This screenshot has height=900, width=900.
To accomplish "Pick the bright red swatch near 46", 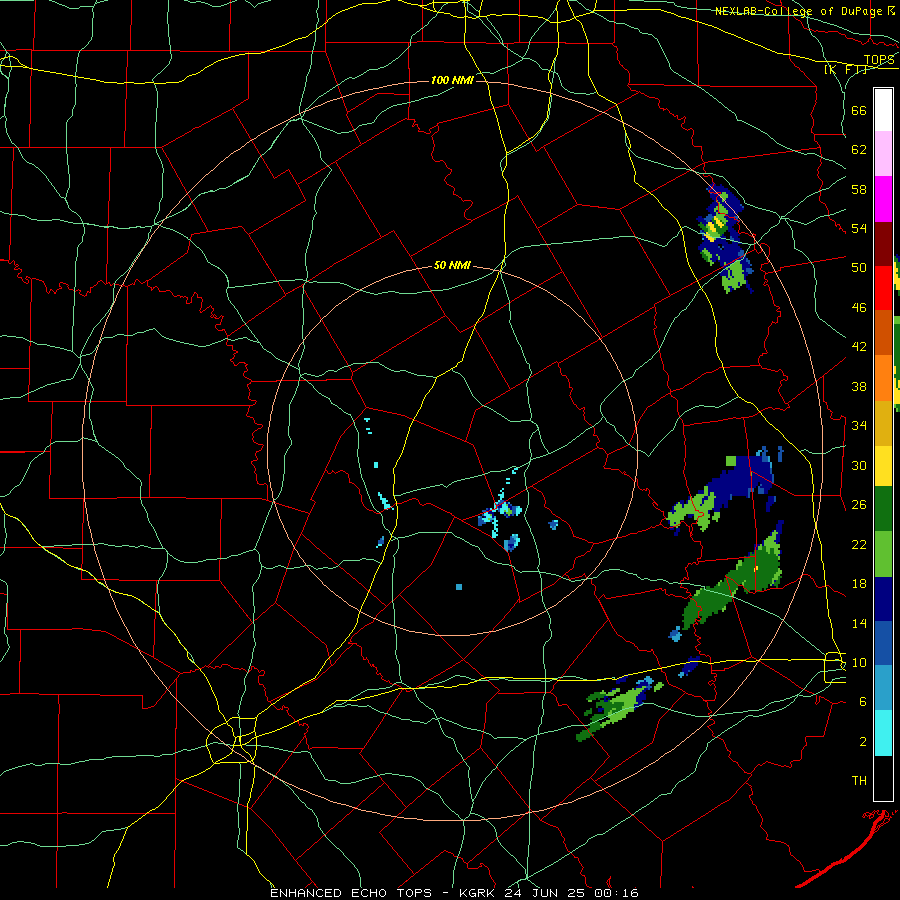I will [x=883, y=288].
